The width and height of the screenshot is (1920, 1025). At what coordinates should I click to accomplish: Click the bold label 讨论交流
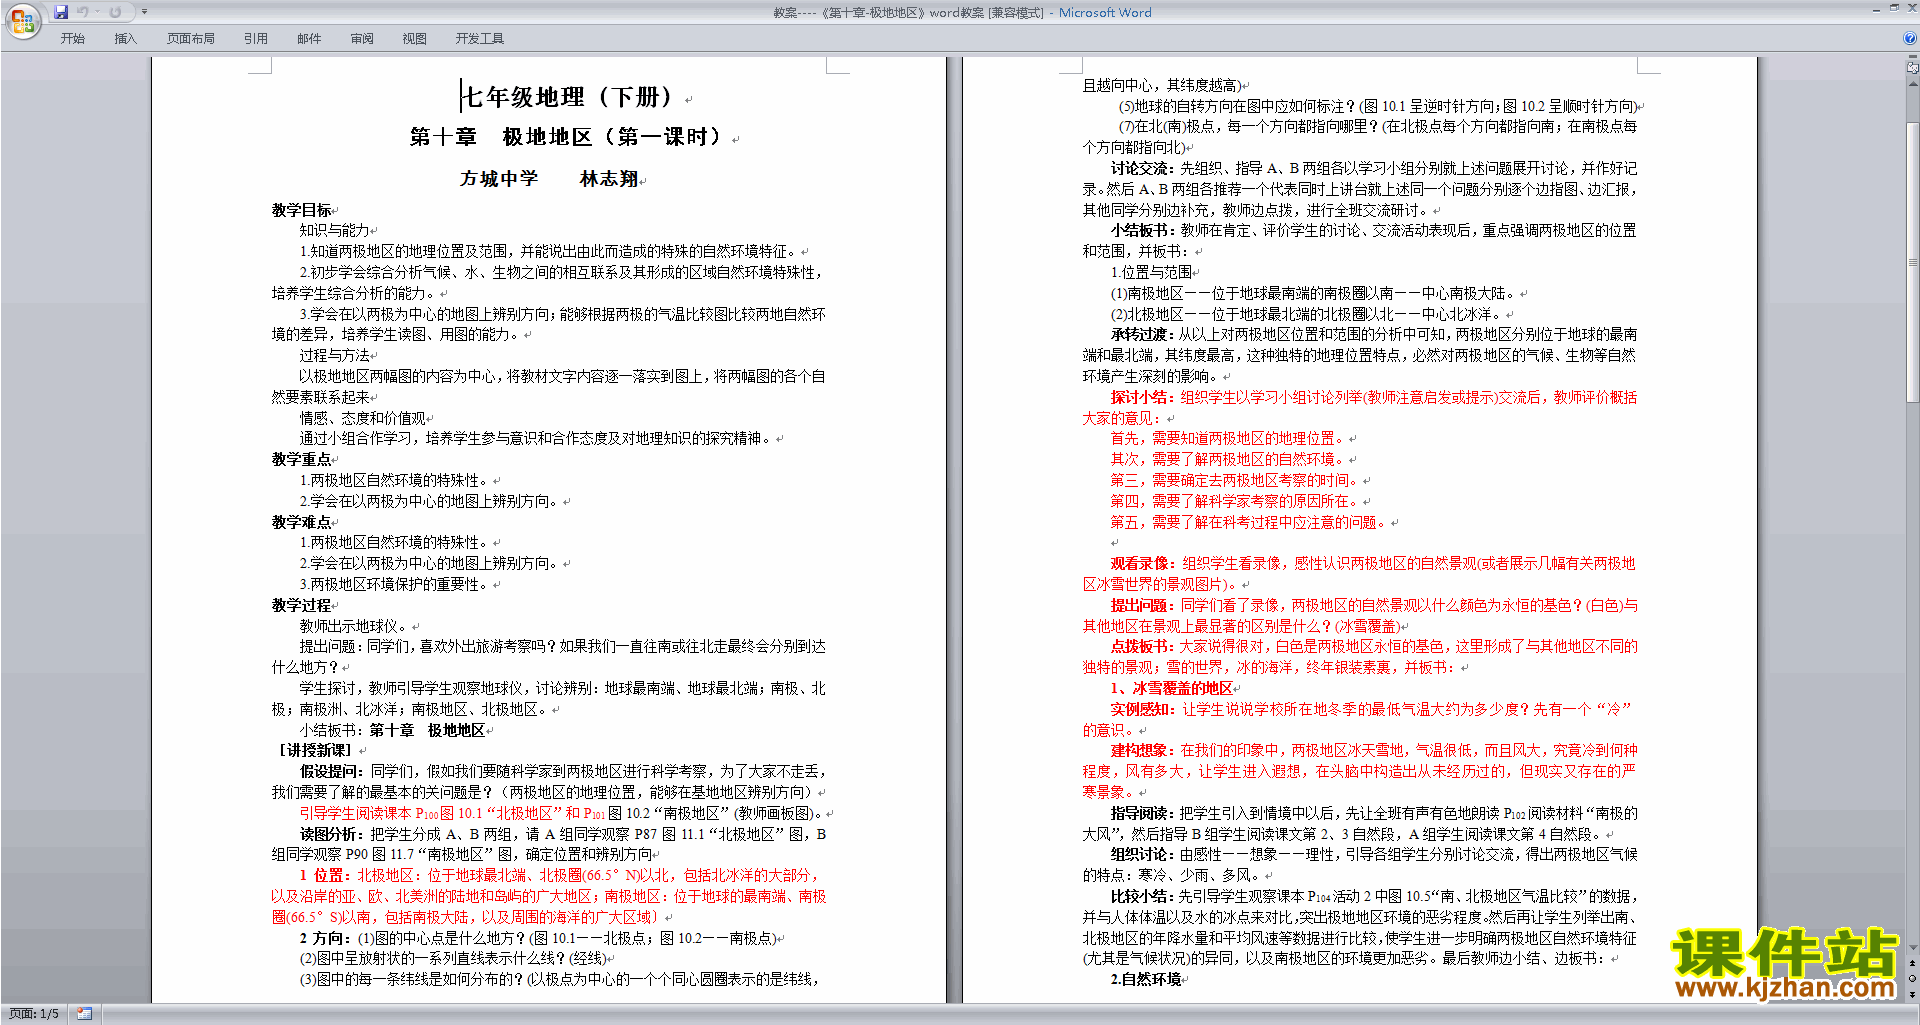(1141, 169)
